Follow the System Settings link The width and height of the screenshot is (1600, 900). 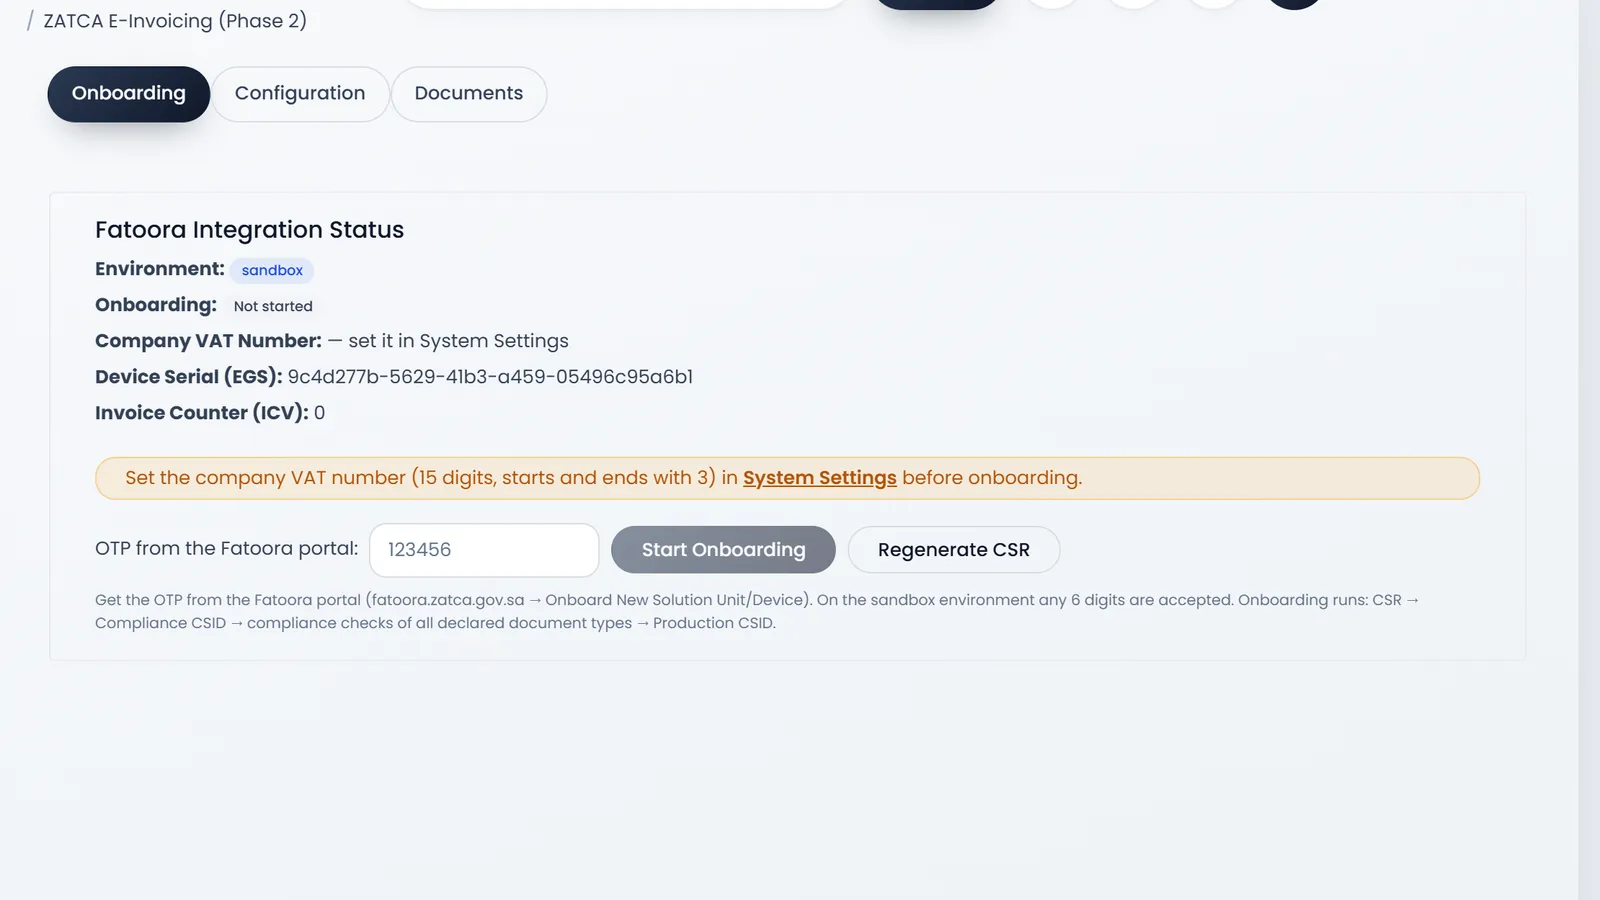pos(820,478)
